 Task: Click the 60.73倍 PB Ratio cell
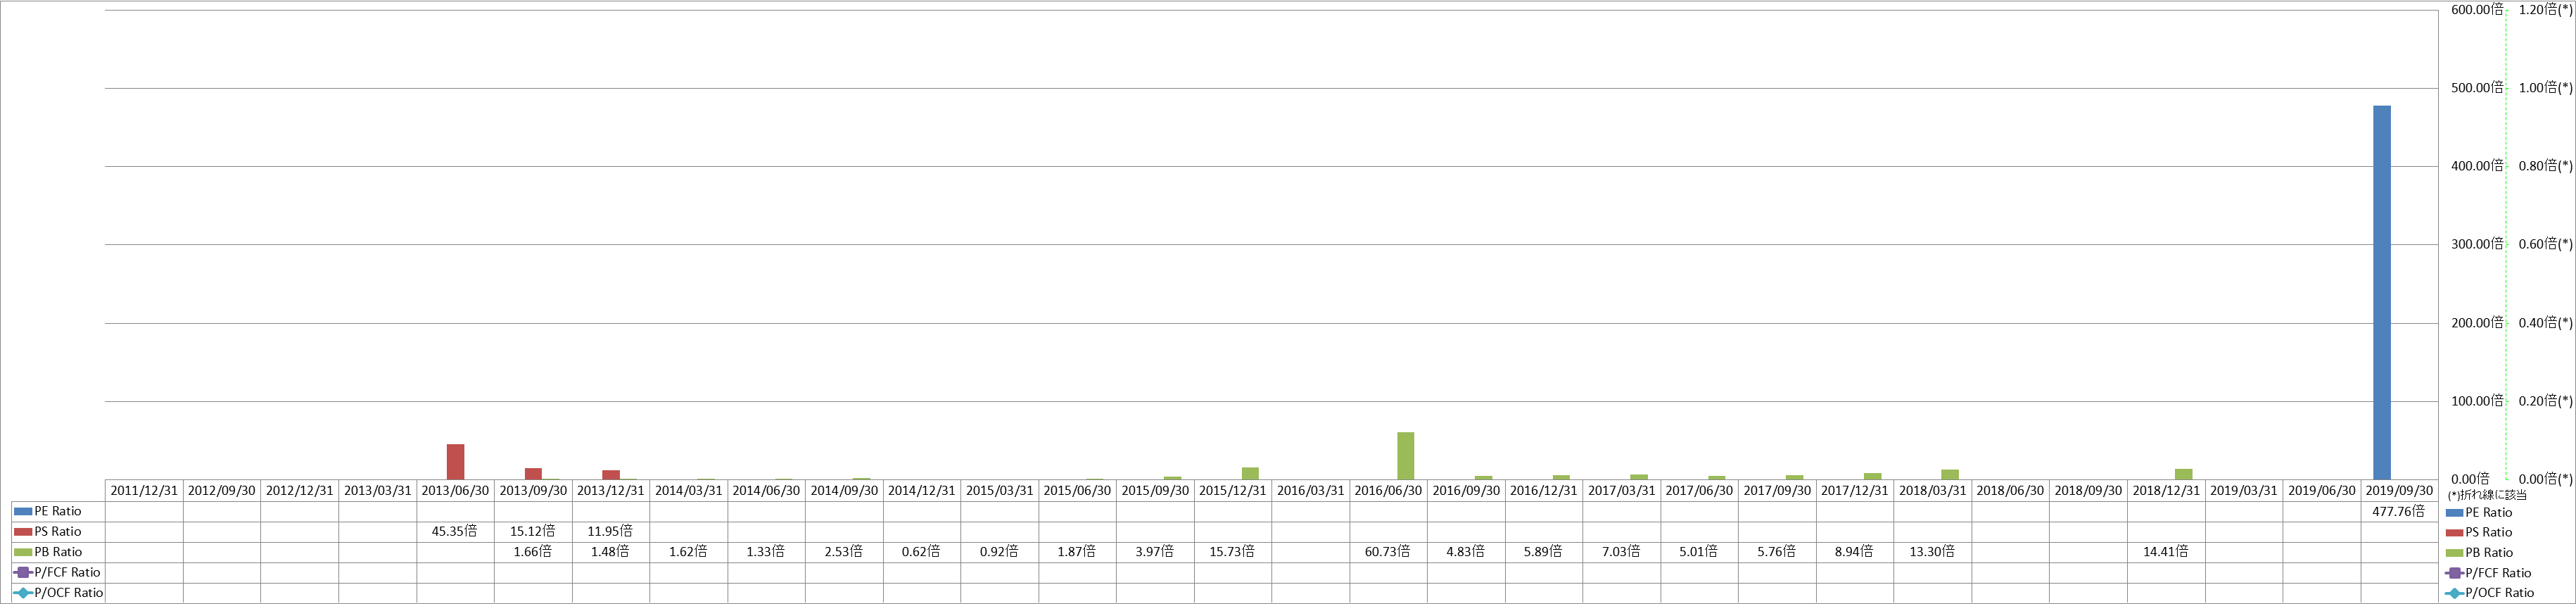(x=1388, y=552)
